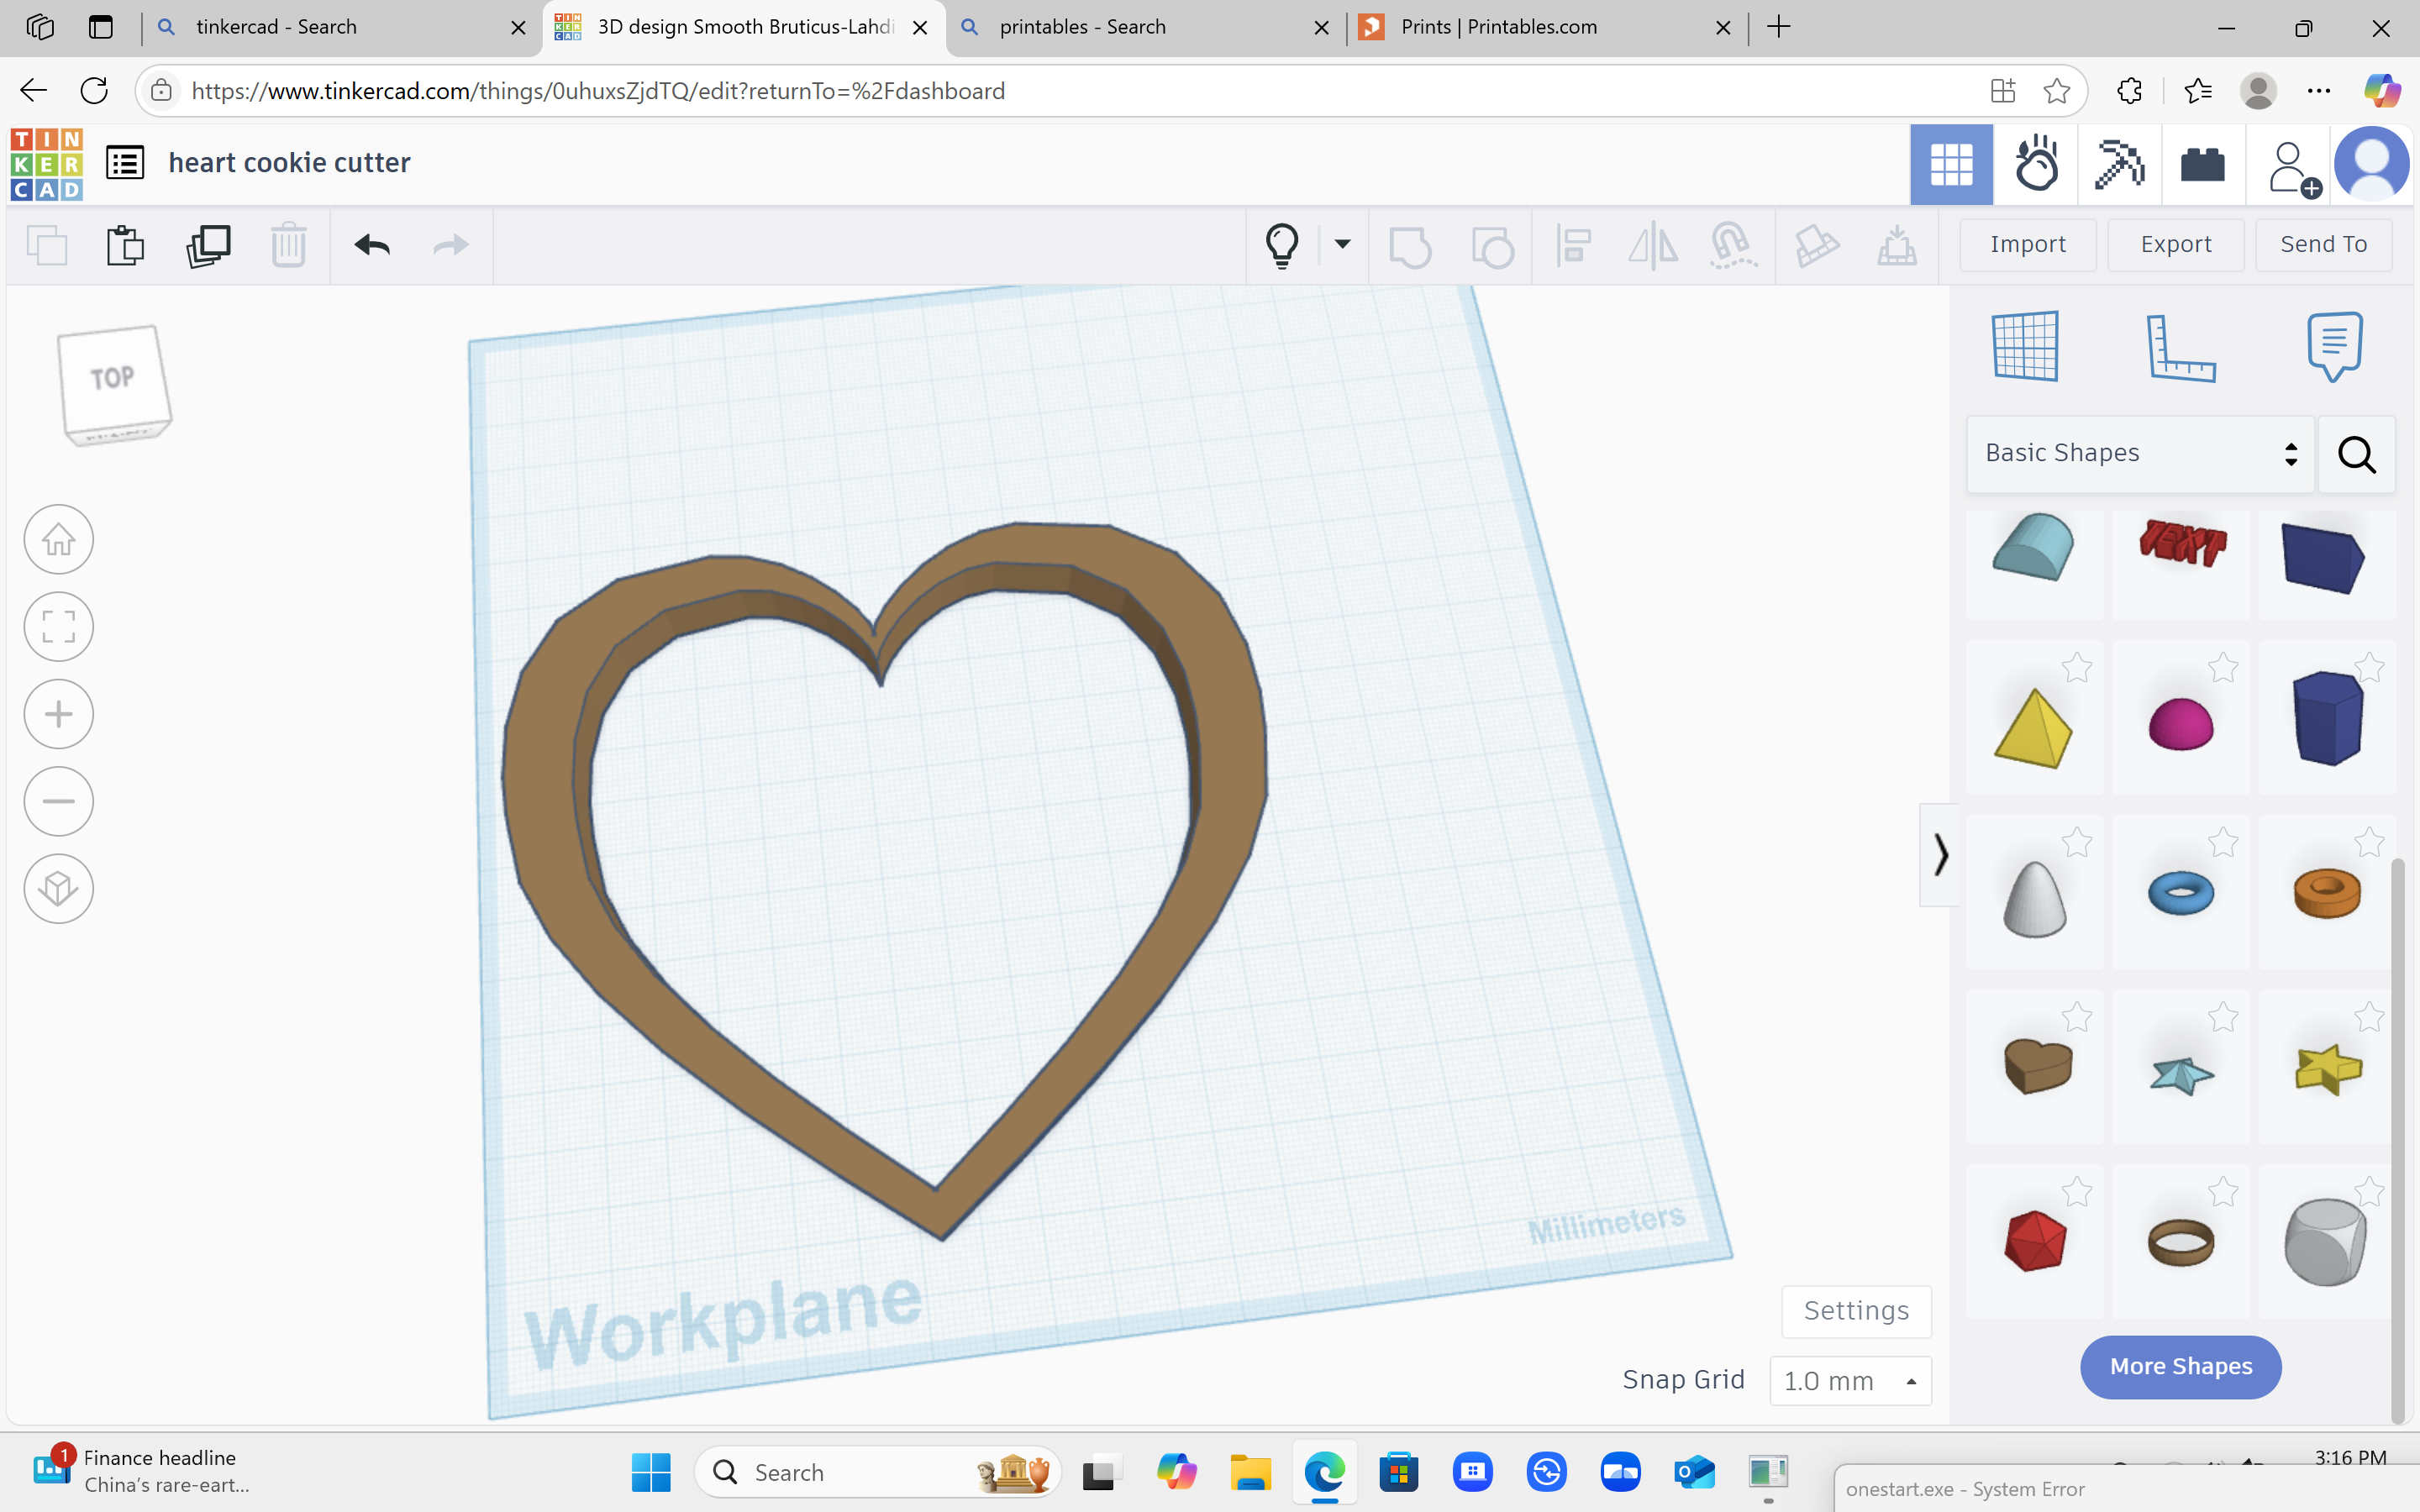Click the More Shapes button
The image size is (2420, 1512).
[2181, 1366]
